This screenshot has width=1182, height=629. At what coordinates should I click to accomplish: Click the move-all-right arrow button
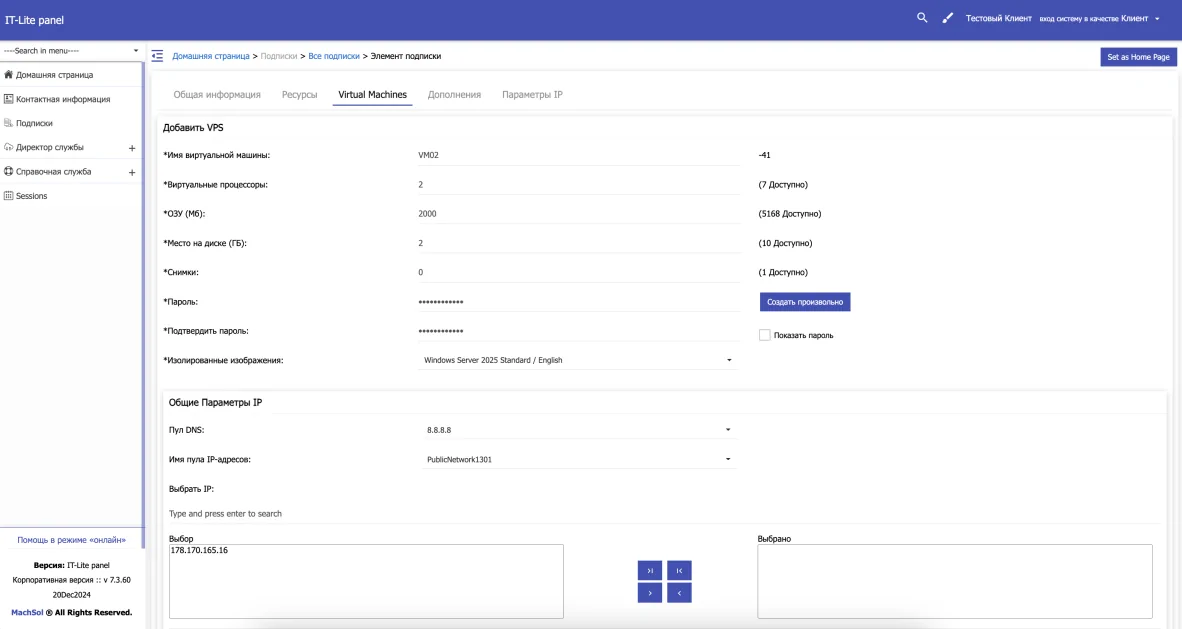coord(650,570)
